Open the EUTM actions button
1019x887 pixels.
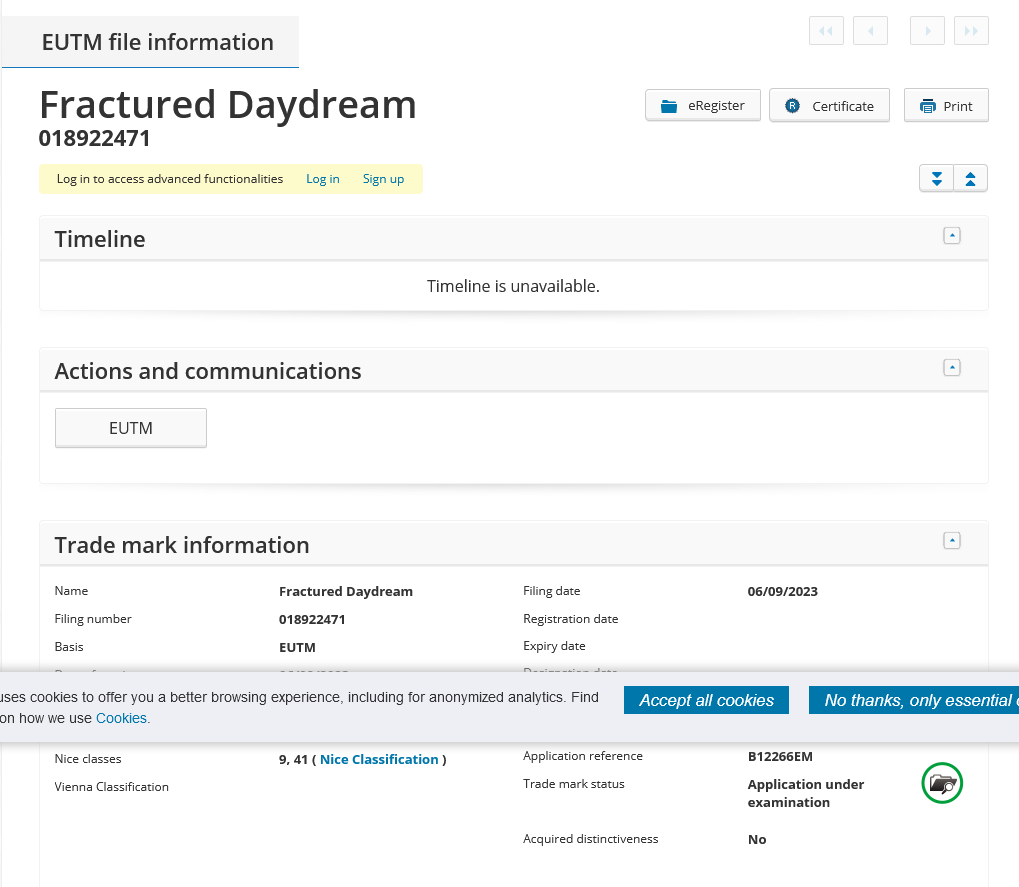click(x=131, y=428)
